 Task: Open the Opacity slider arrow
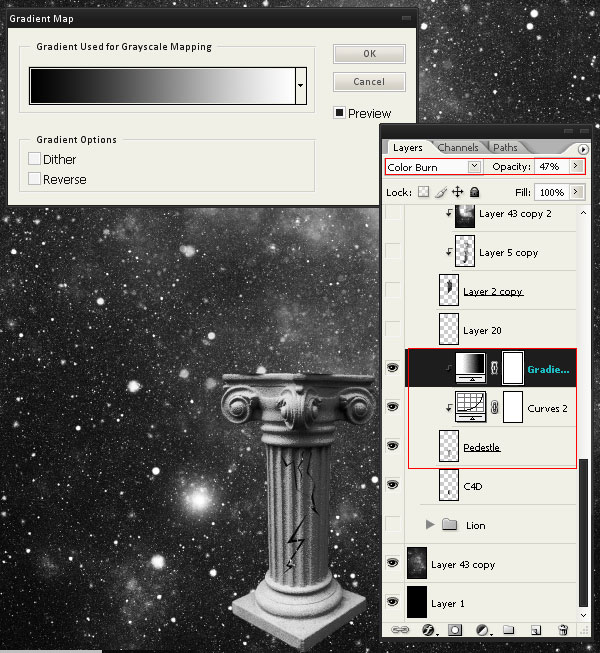[576, 166]
